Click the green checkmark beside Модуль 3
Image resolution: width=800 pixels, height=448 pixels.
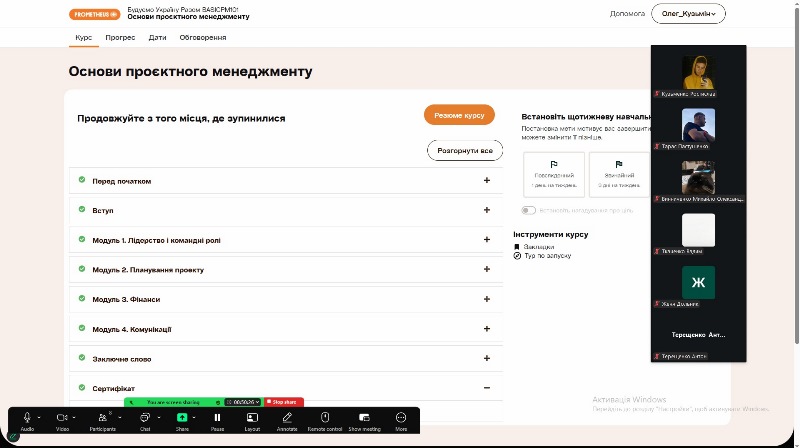(x=82, y=298)
